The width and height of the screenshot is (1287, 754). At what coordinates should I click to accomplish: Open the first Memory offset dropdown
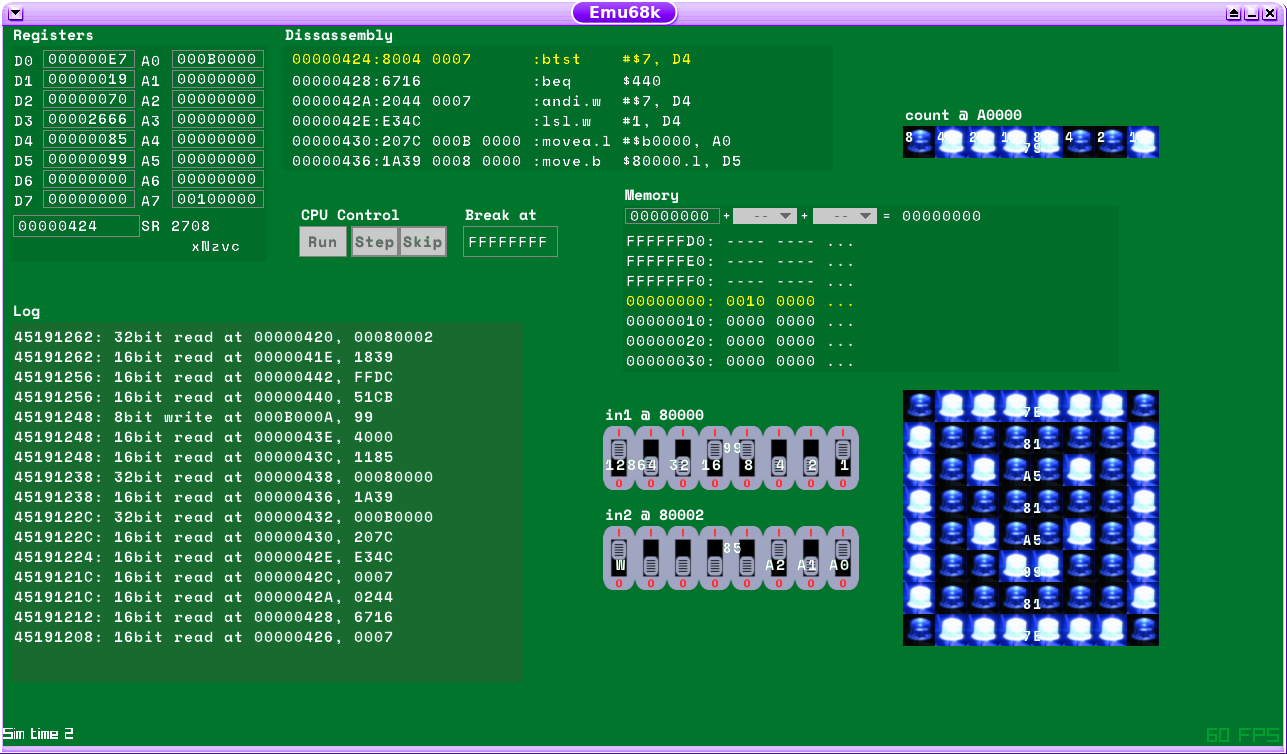766,216
